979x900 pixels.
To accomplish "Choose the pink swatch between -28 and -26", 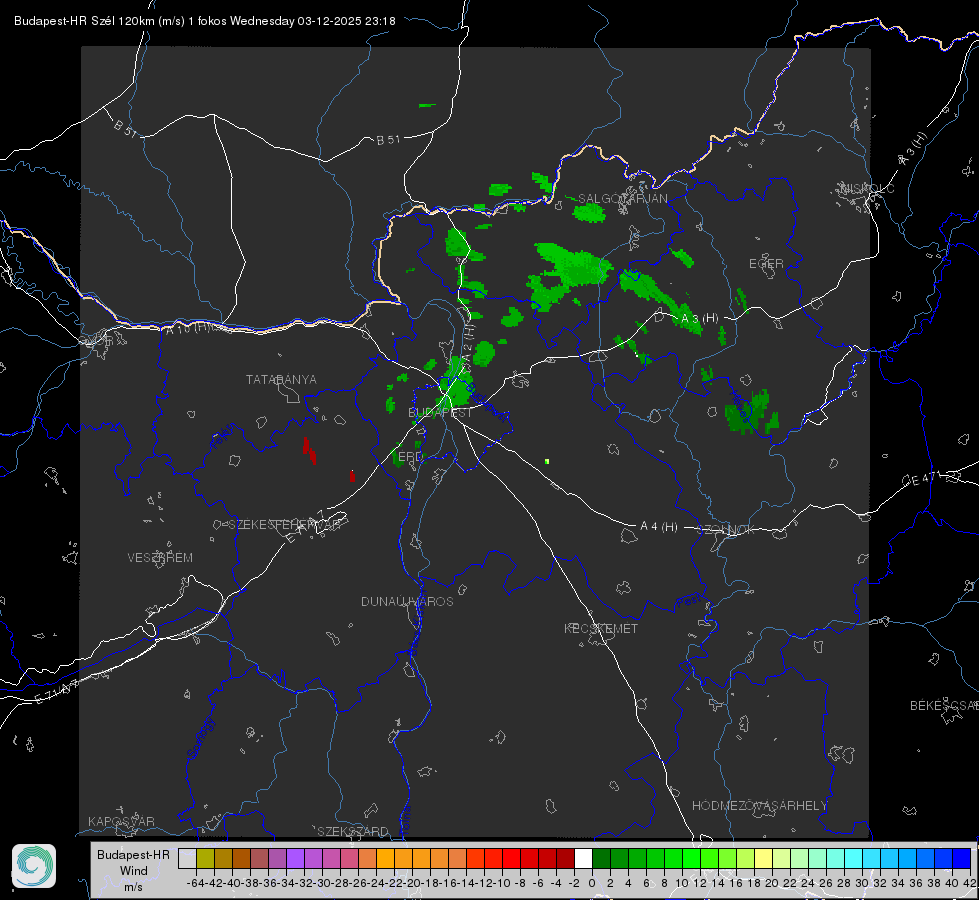I will point(349,858).
